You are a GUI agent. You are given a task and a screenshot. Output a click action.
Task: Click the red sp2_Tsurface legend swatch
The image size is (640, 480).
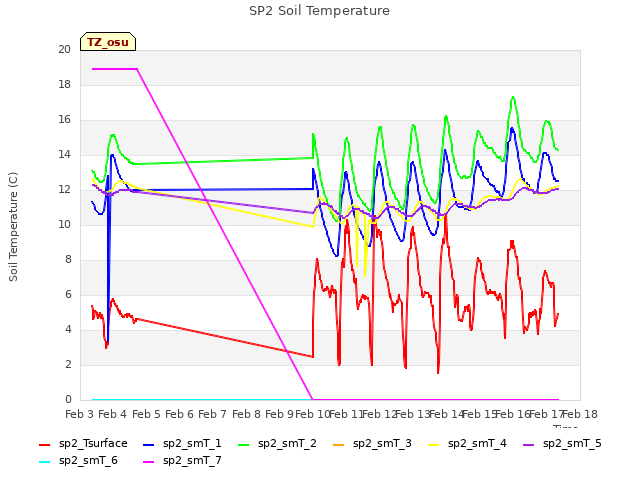(x=44, y=444)
